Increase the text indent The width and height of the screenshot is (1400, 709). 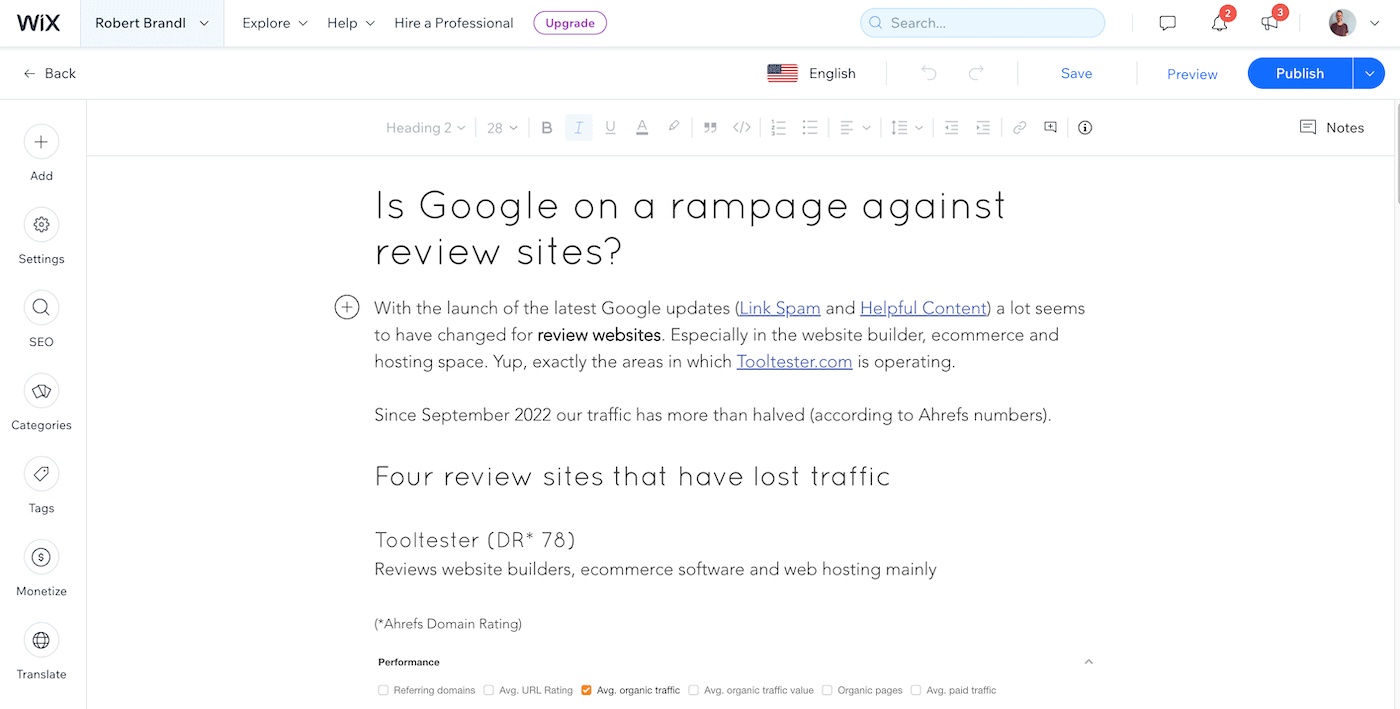[x=983, y=128]
